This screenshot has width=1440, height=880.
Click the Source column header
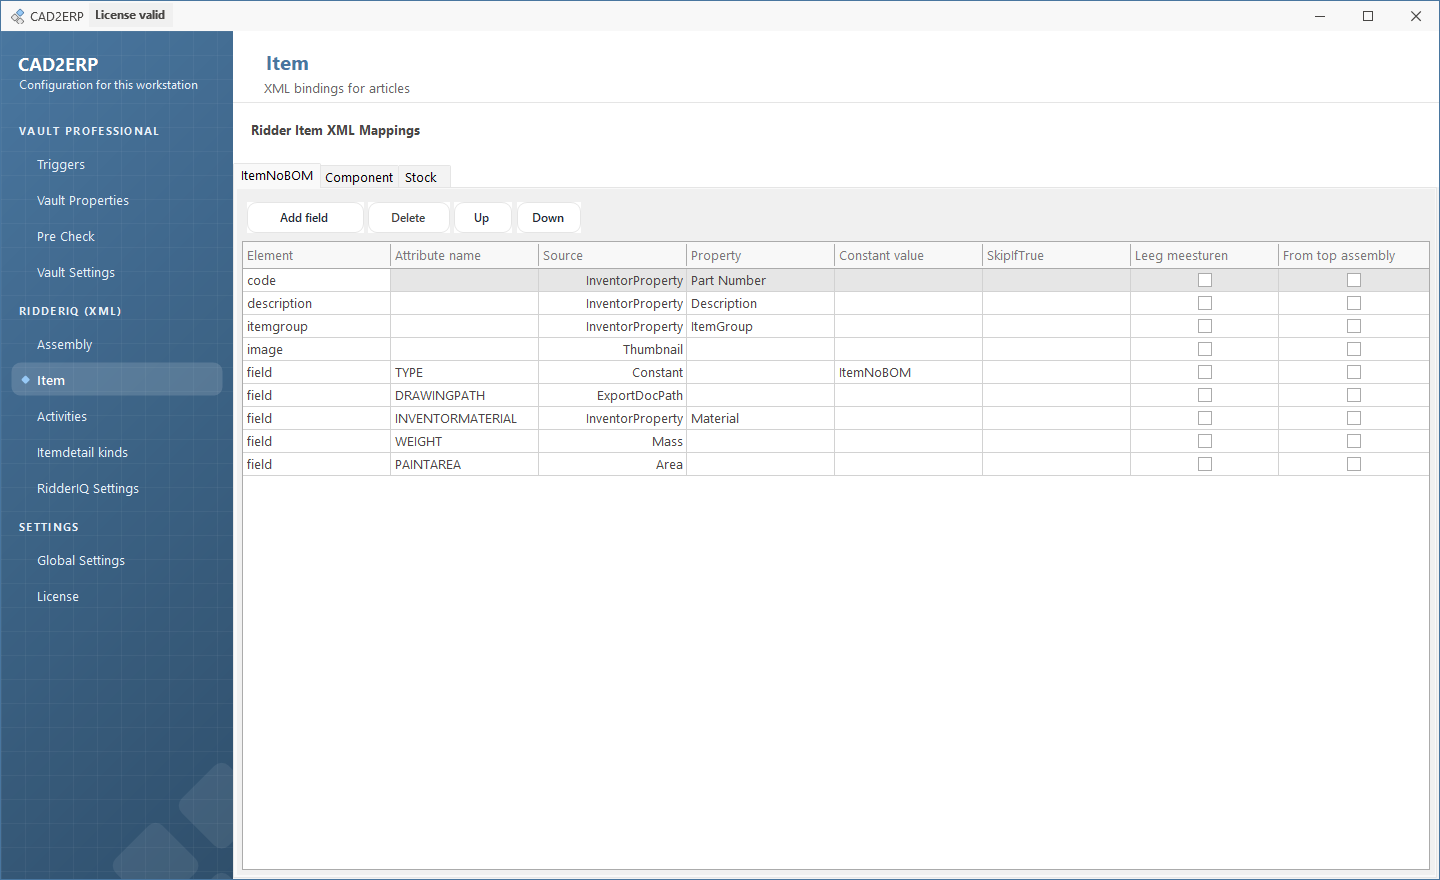(613, 255)
